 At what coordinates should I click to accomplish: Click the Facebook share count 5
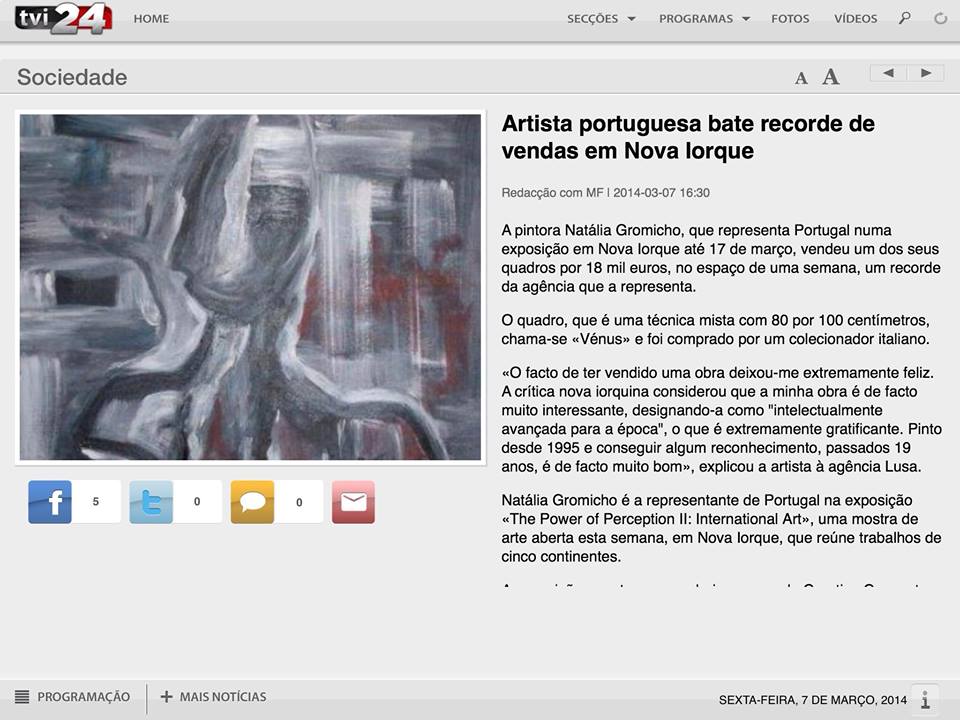pyautogui.click(x=96, y=502)
